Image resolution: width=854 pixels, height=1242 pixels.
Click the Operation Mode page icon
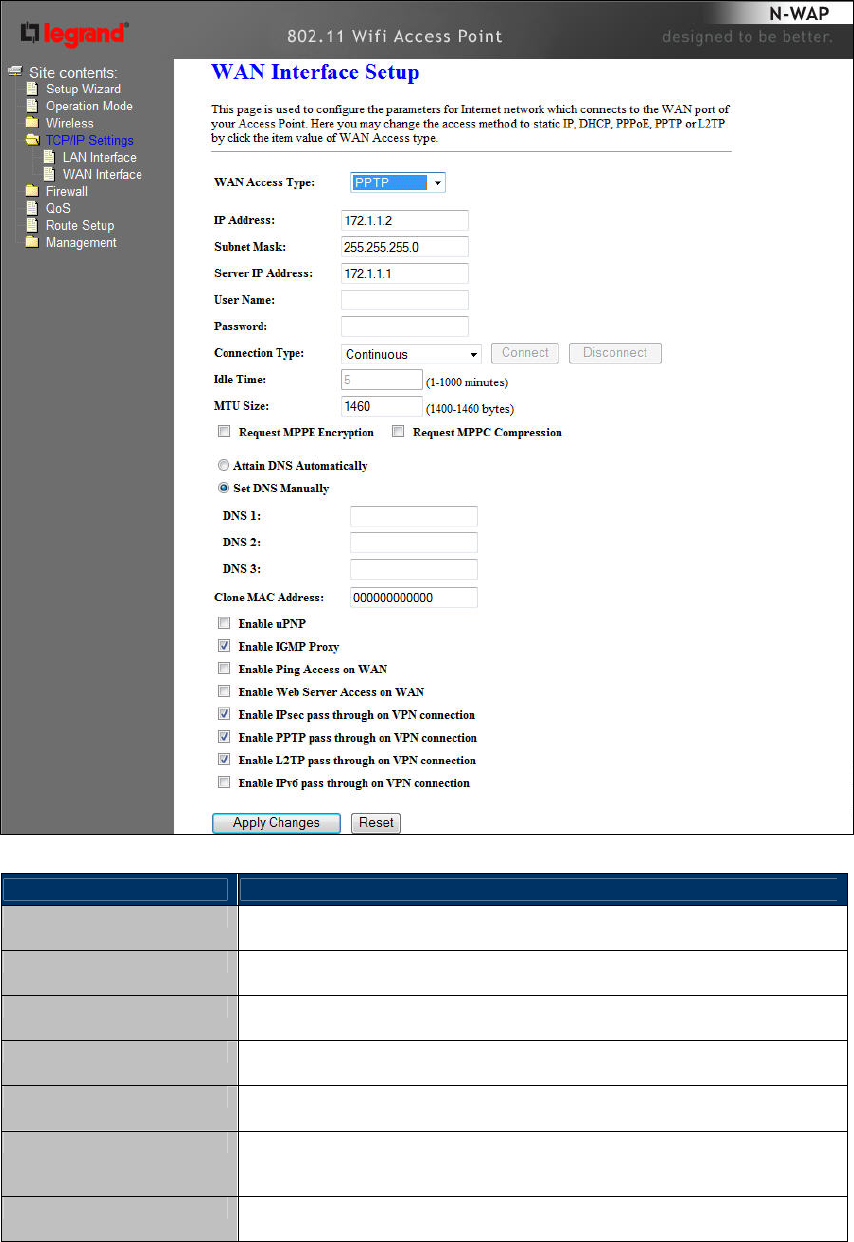(x=32, y=106)
